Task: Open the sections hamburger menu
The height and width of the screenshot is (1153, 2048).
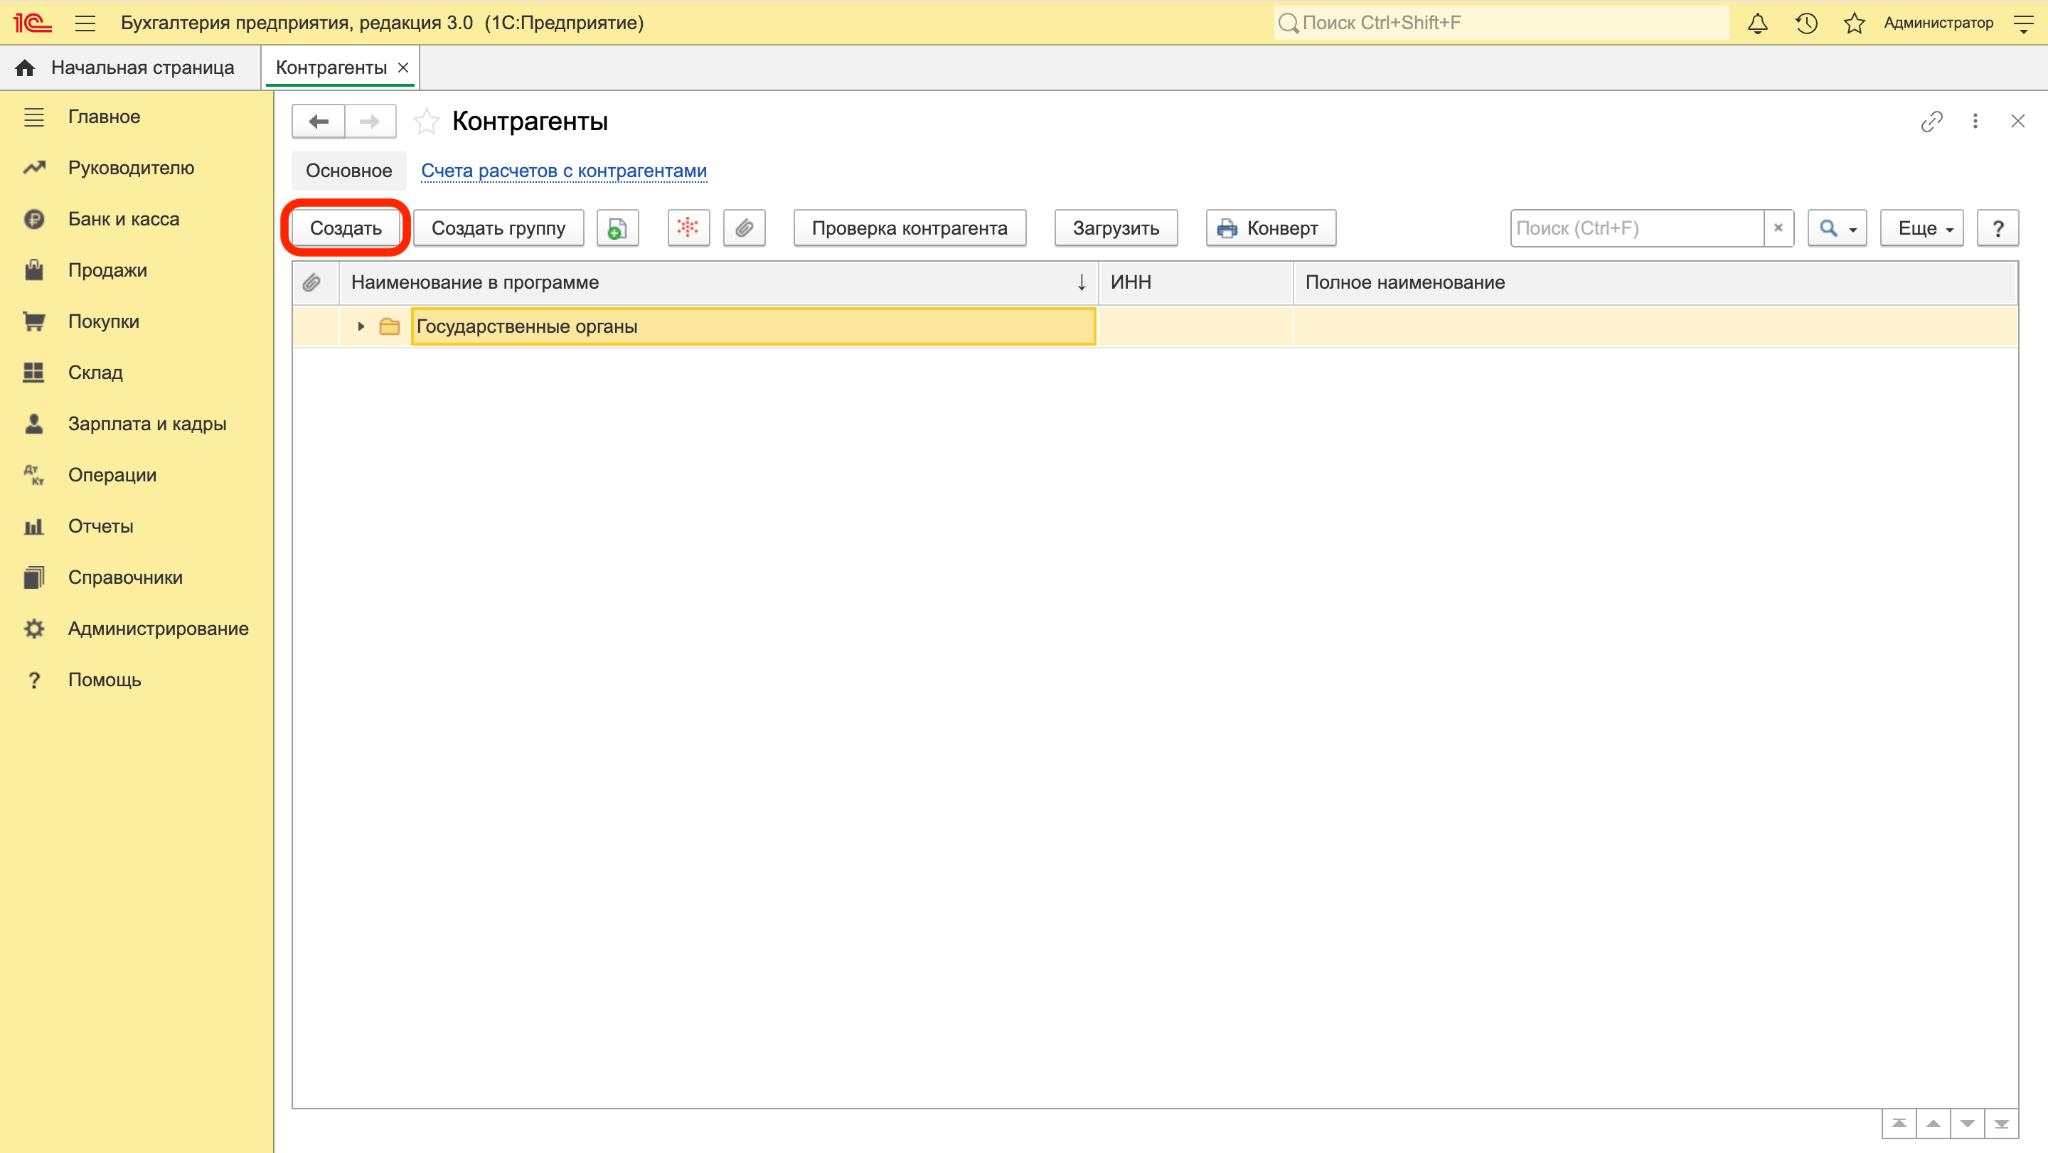Action: (85, 23)
